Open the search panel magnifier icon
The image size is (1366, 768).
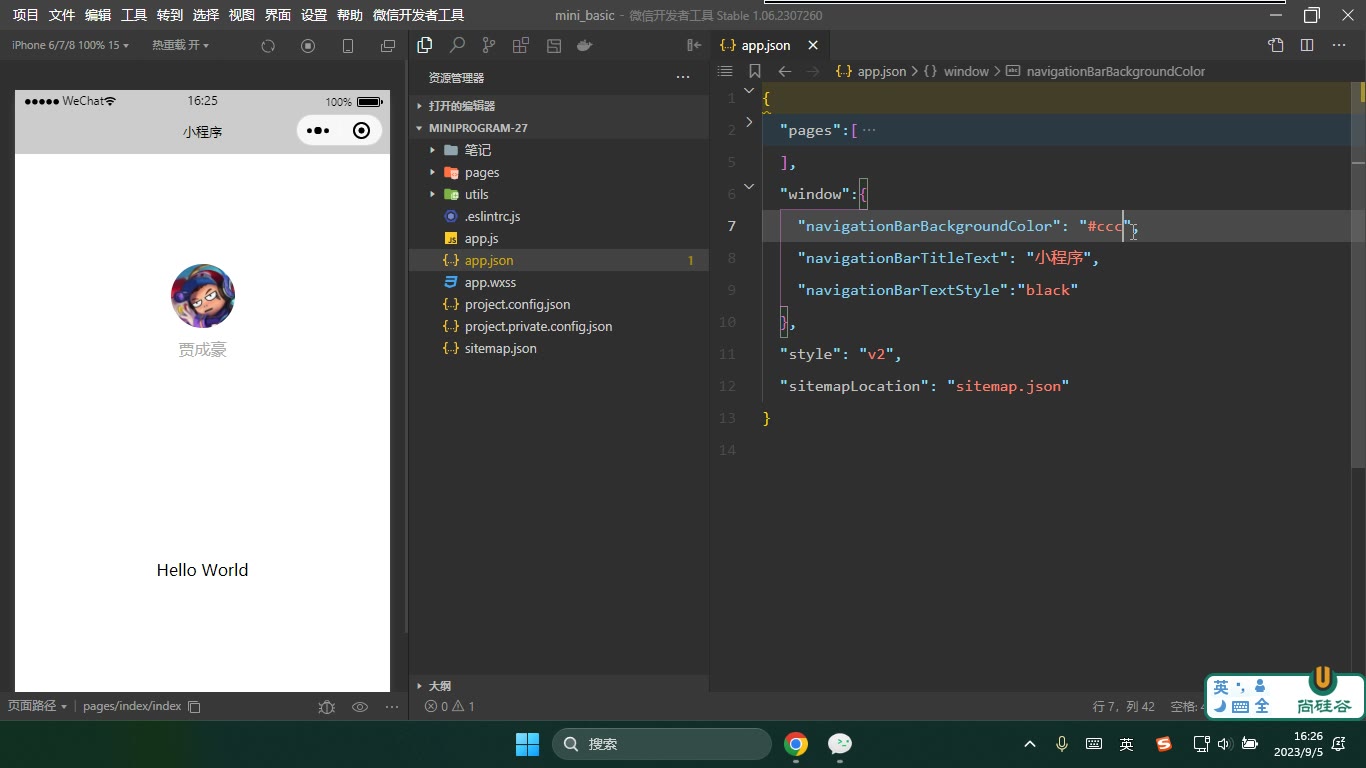[457, 45]
